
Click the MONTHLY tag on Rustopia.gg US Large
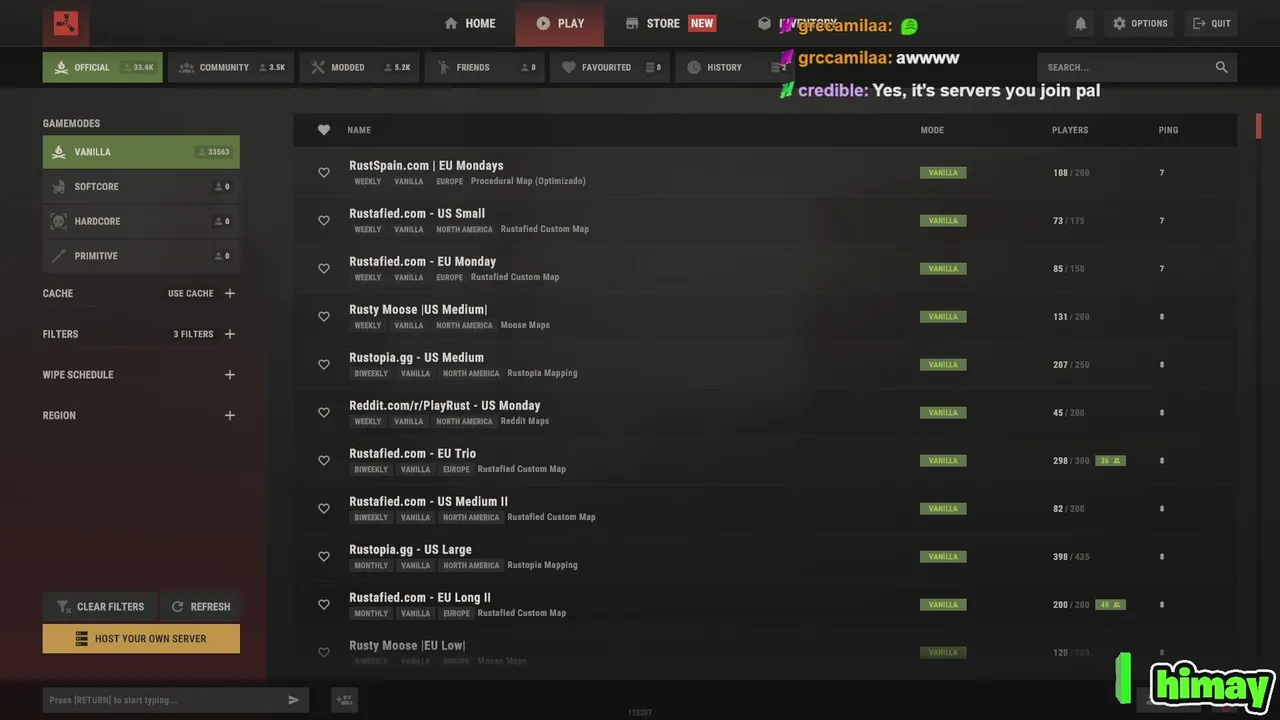(371, 565)
